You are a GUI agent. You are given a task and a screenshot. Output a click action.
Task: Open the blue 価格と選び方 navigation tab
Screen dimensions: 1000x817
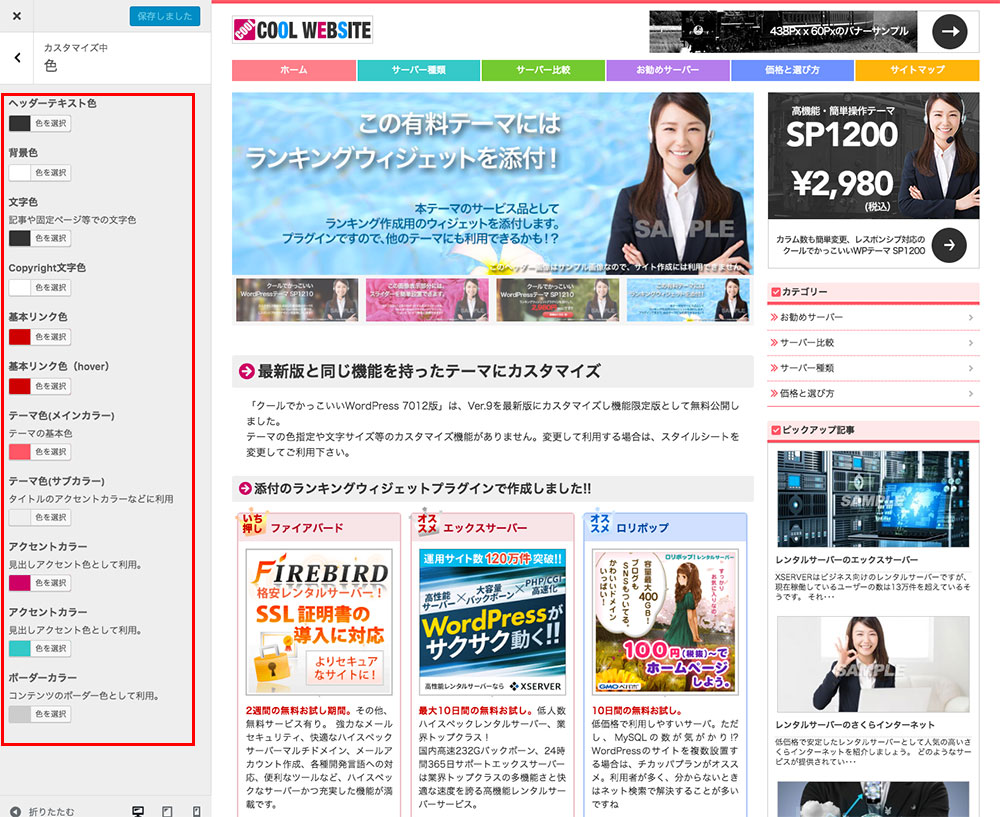792,70
